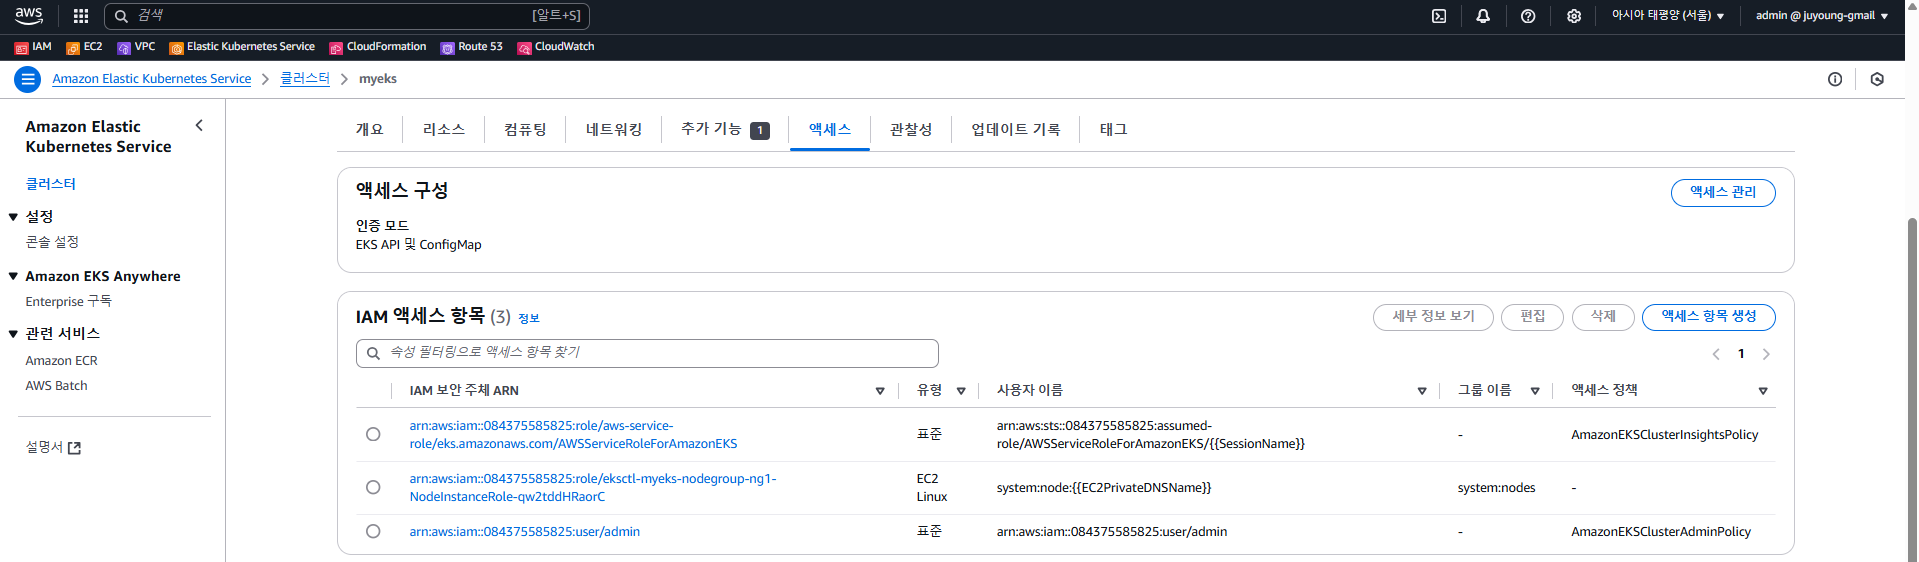Switch to the 개요 tab

[369, 130]
